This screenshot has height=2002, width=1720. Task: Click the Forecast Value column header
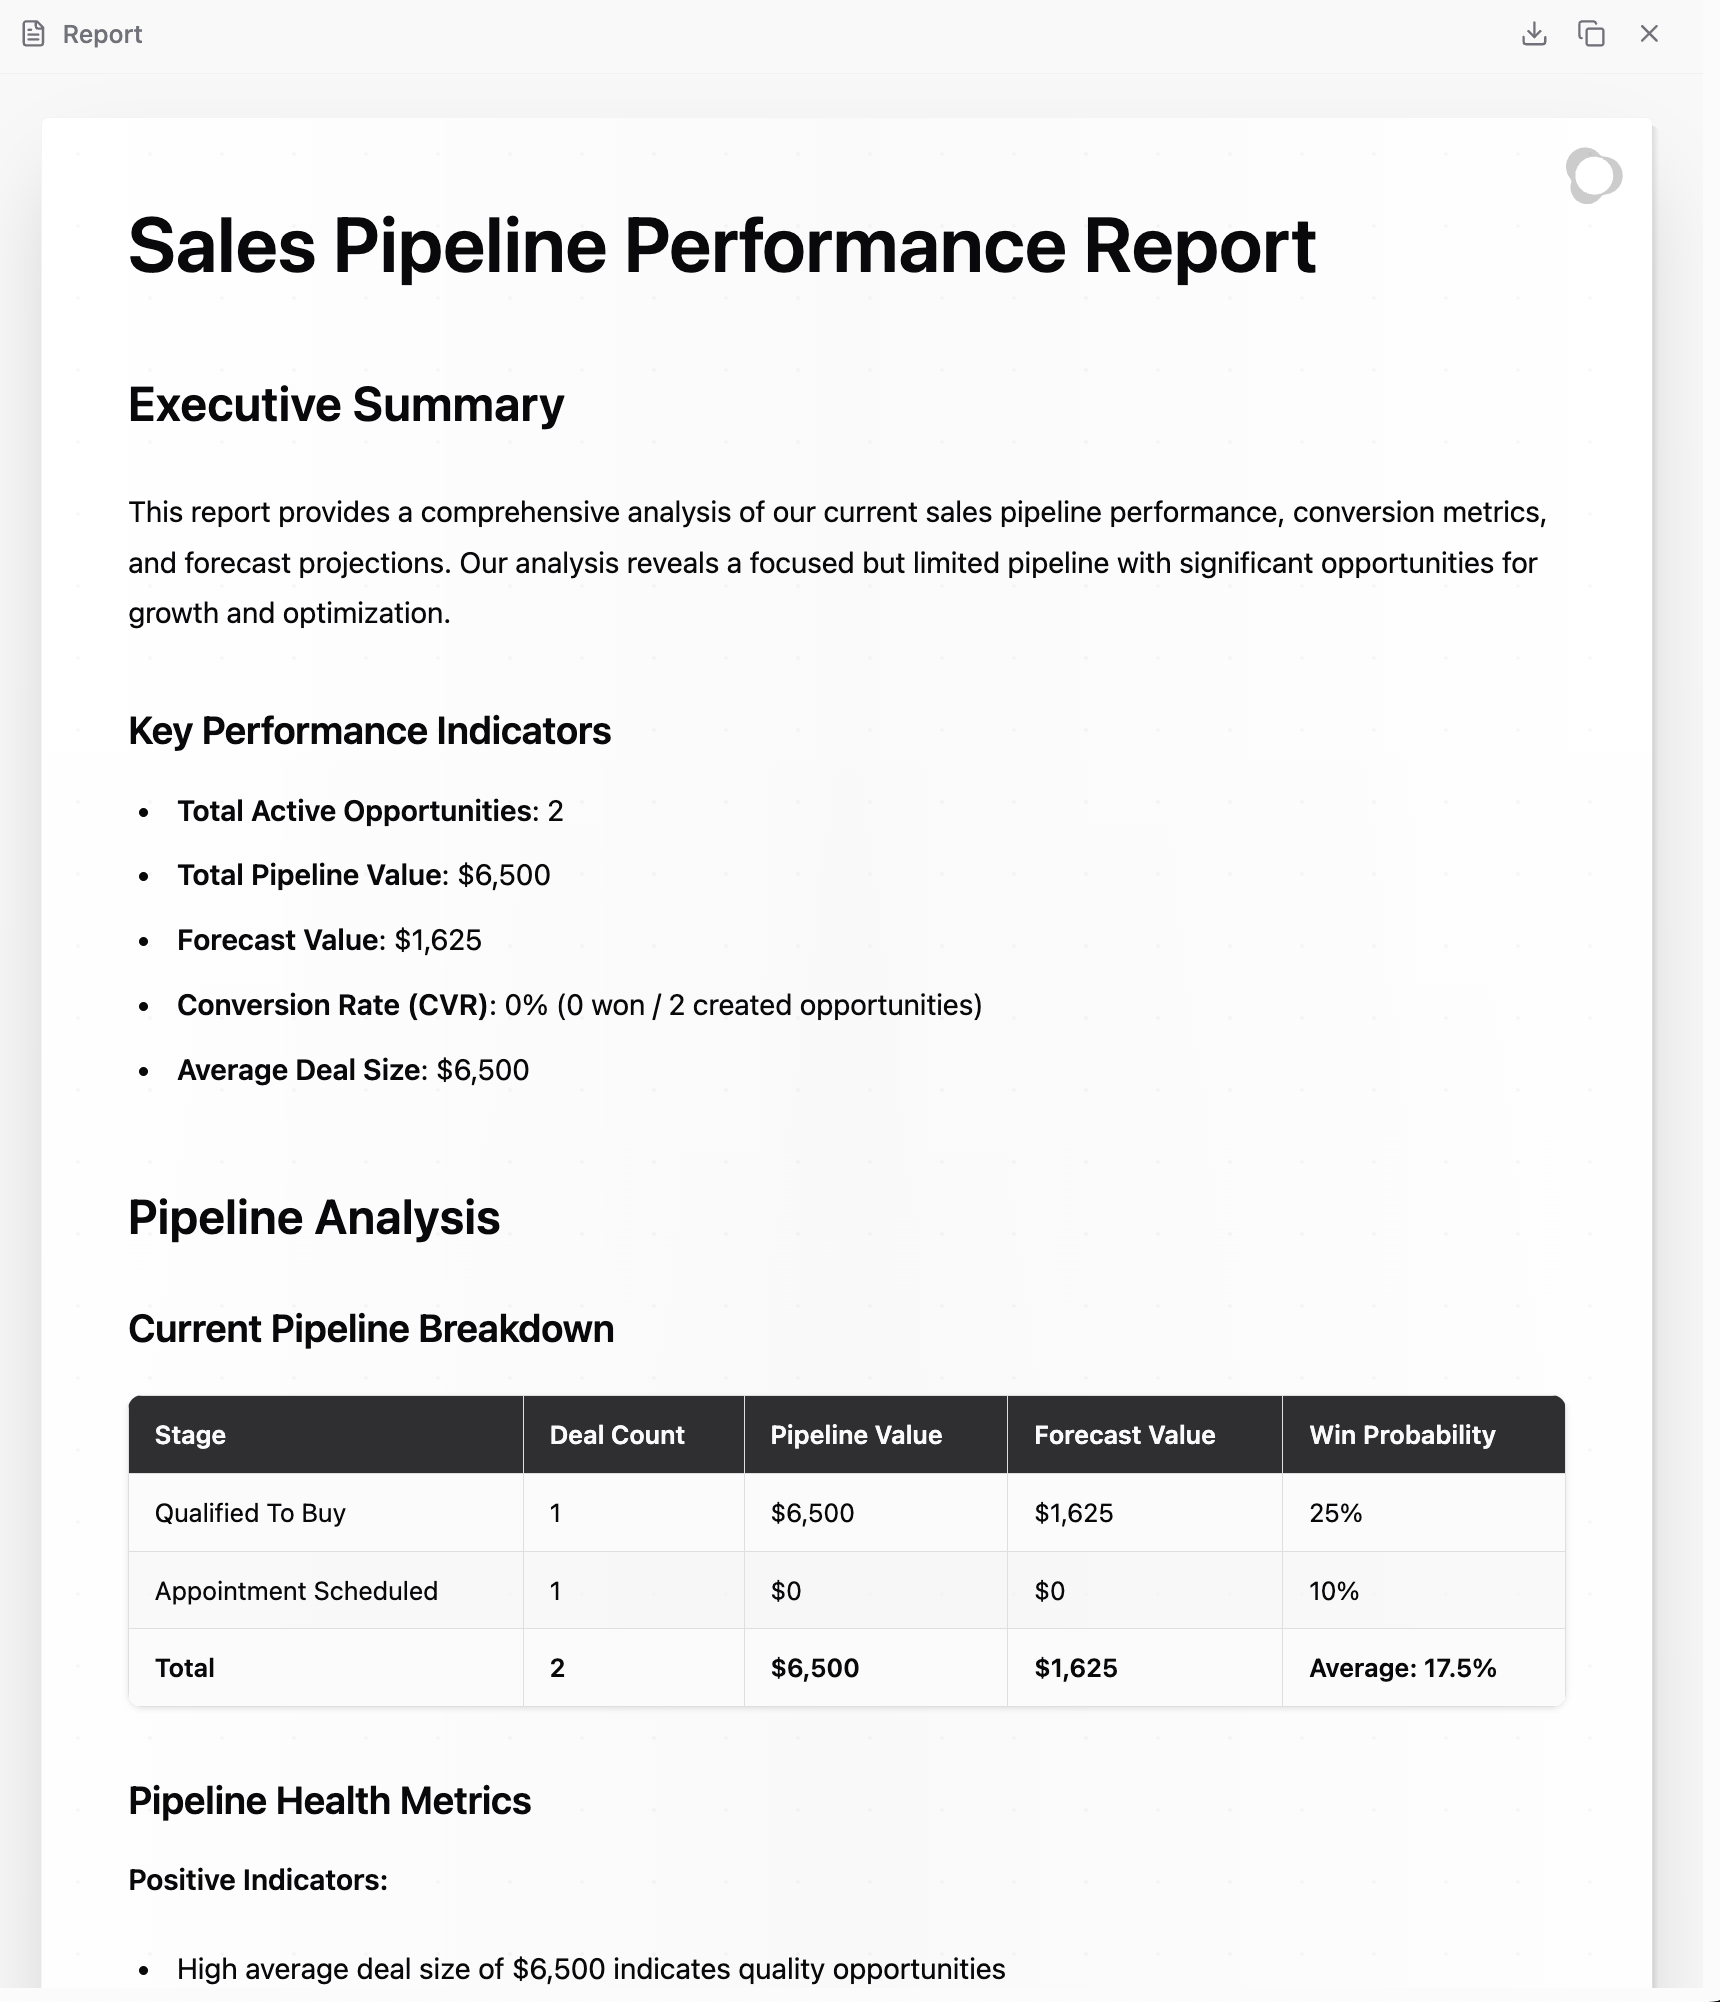(x=1124, y=1435)
